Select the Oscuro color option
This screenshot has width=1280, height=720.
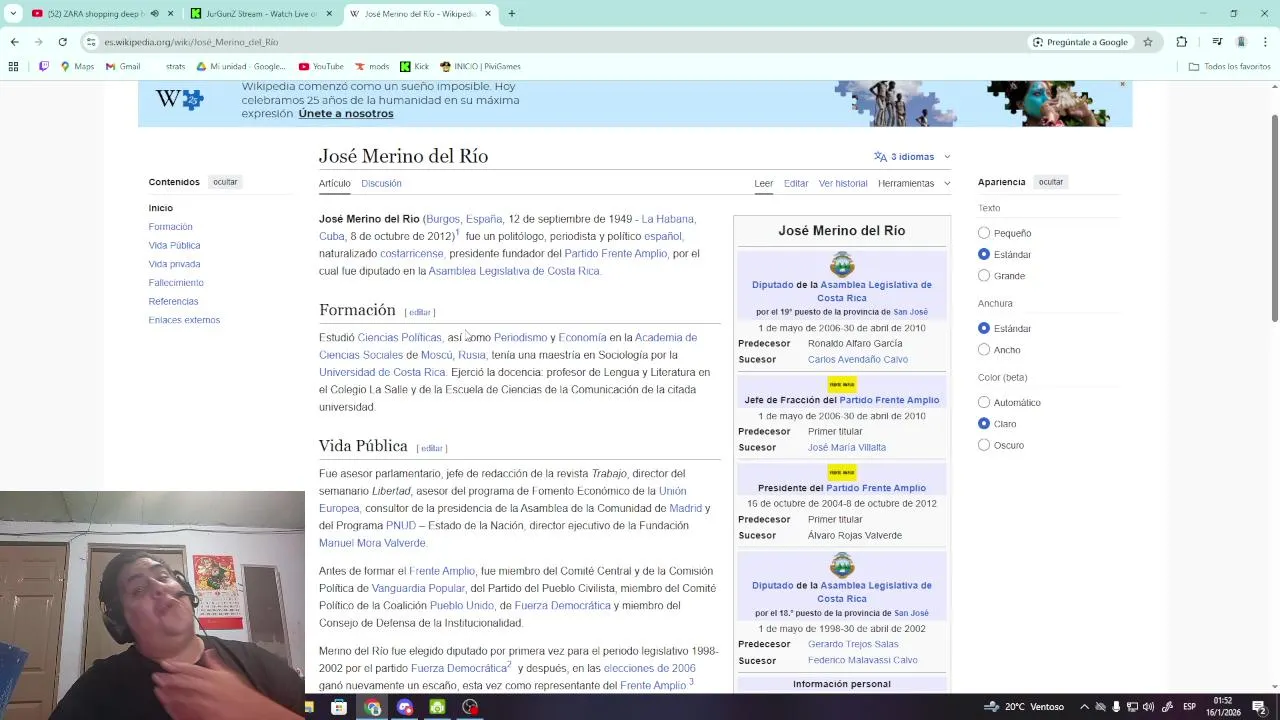(x=984, y=445)
